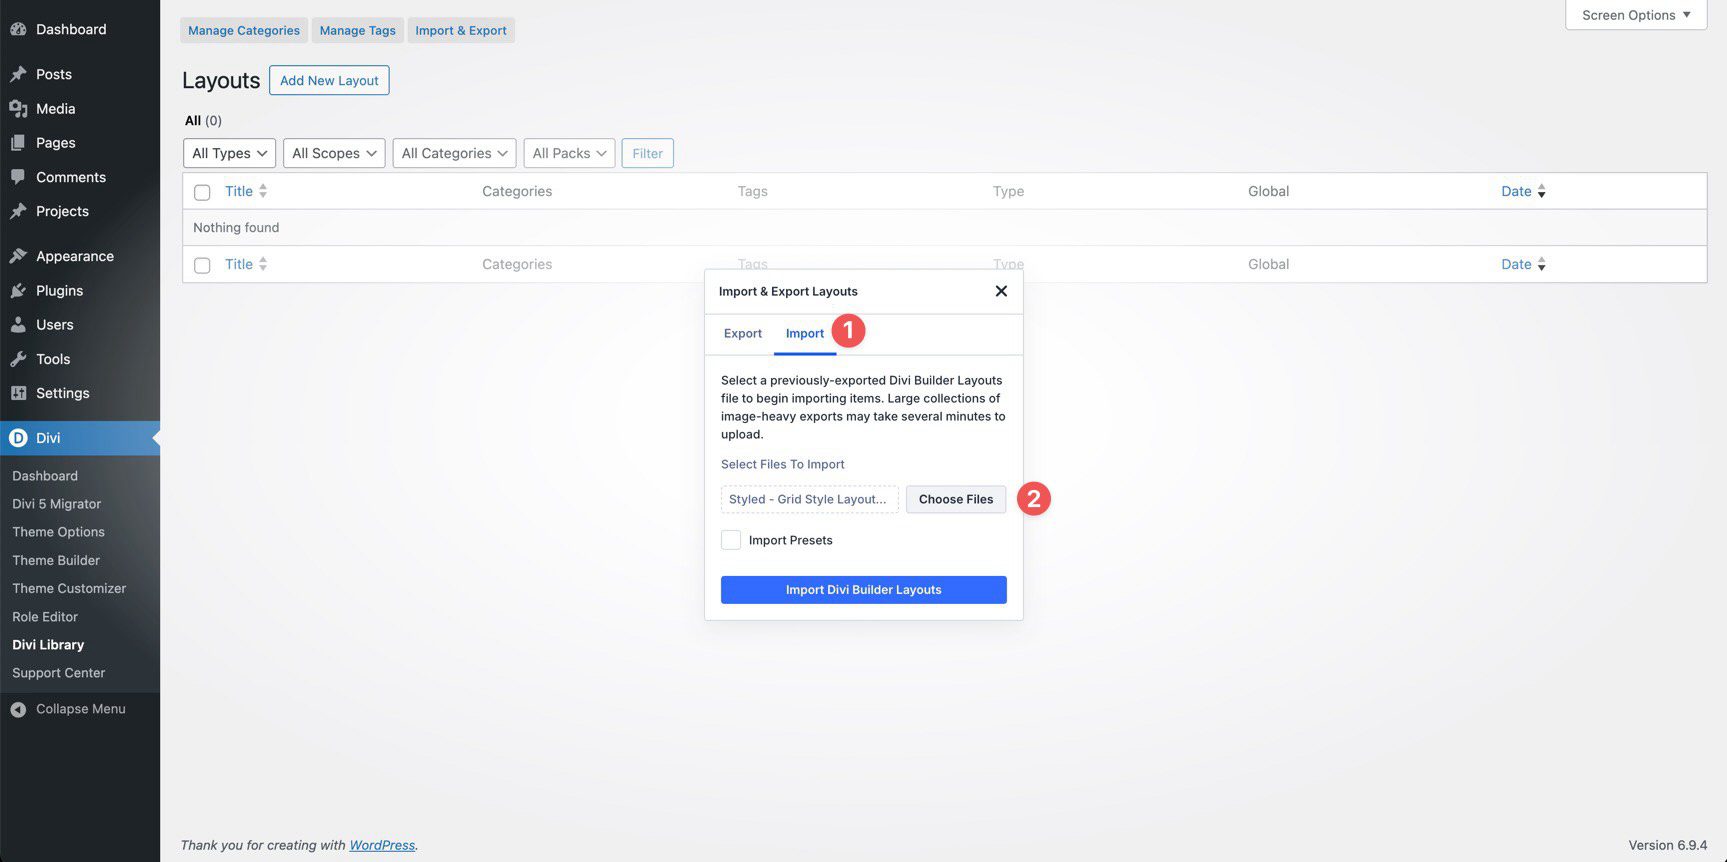The width and height of the screenshot is (1727, 862).
Task: Click the Projects pin icon
Action: coord(18,211)
